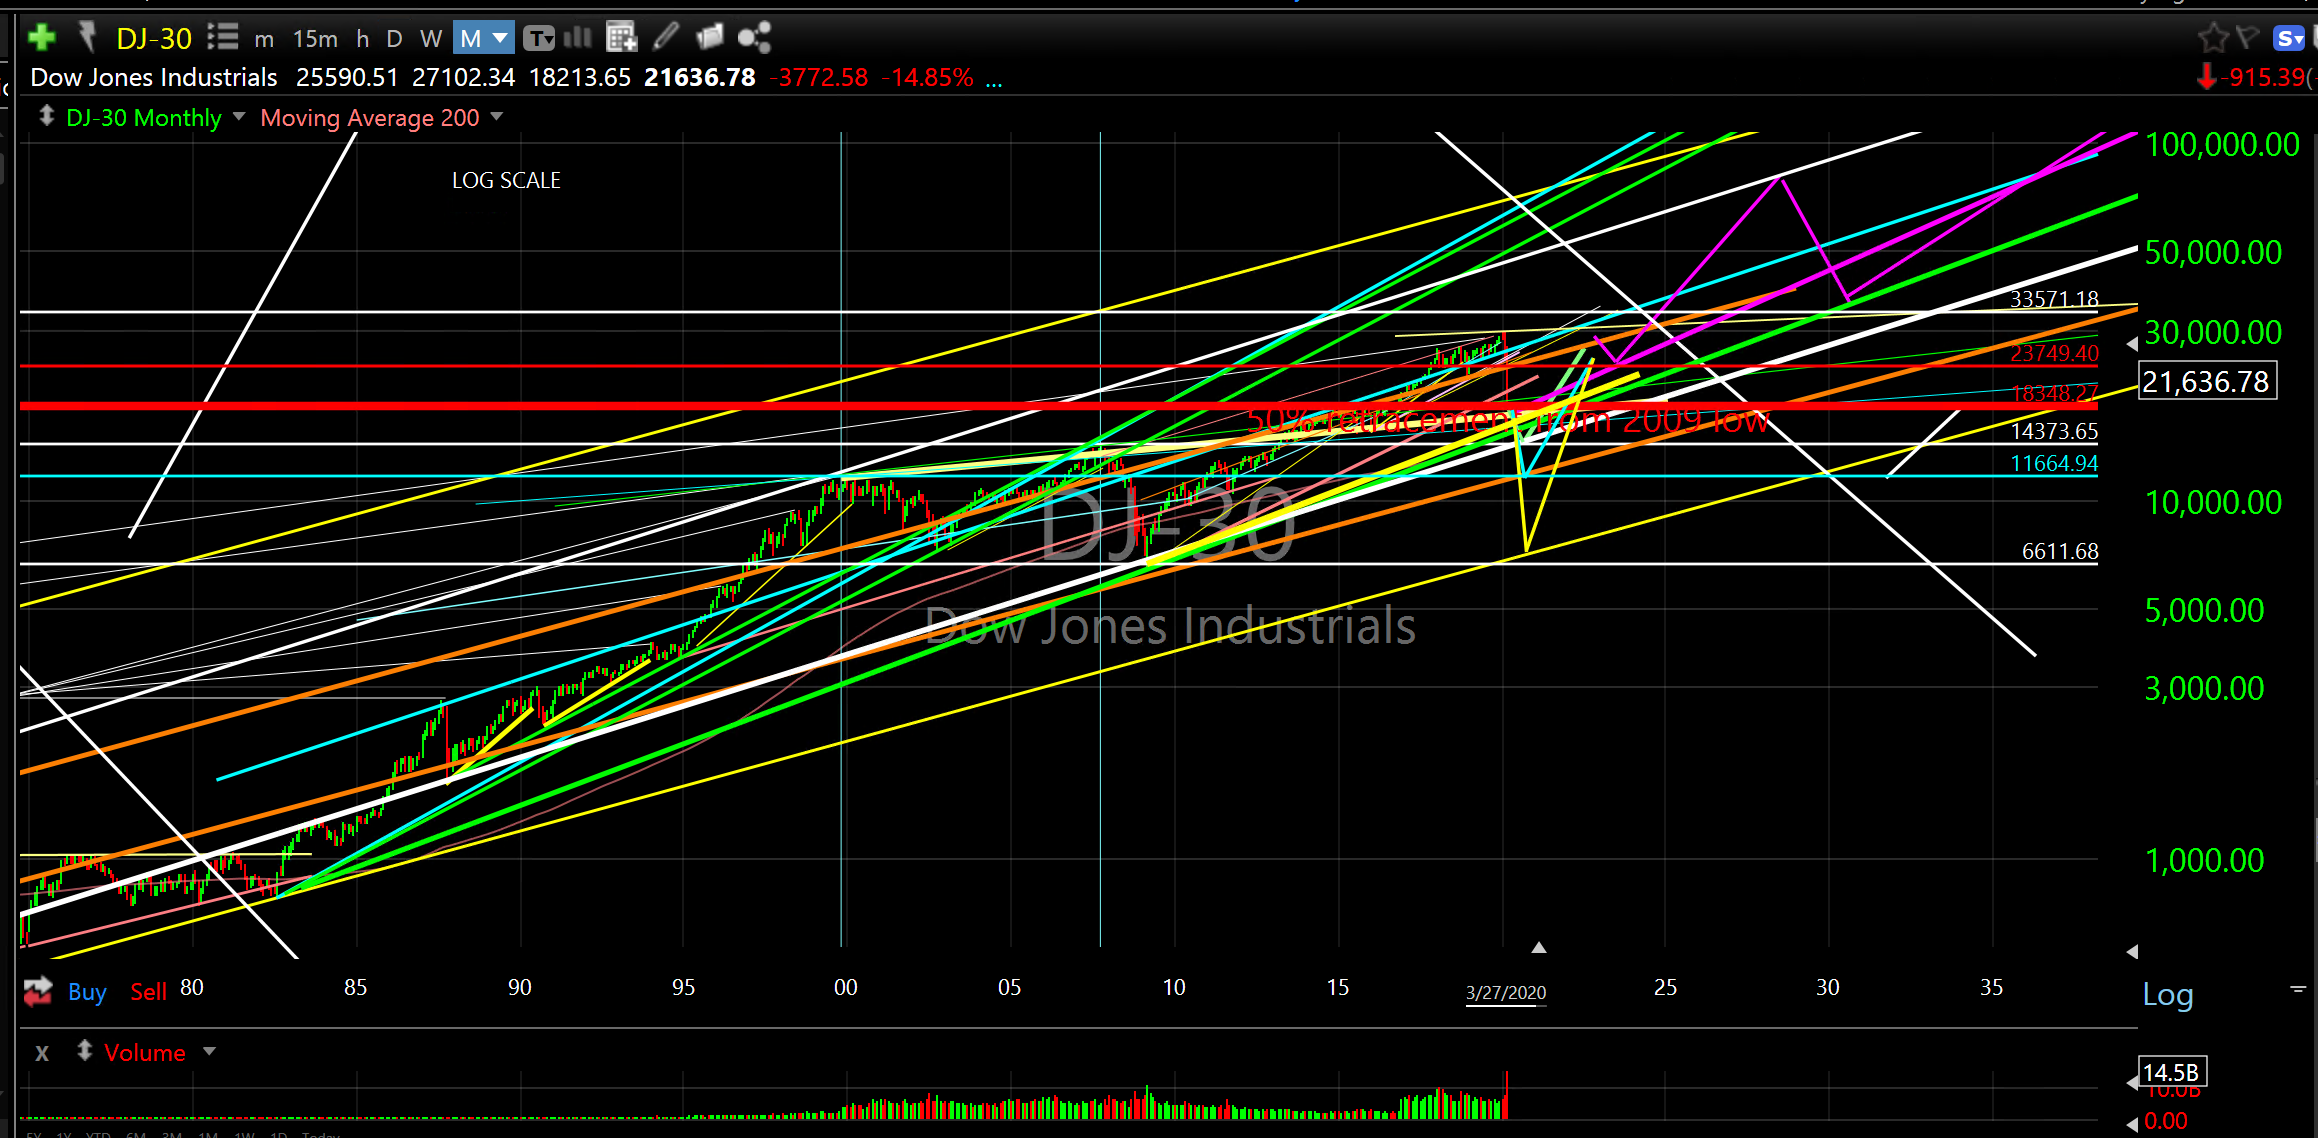Click the lightning bolt quick-action icon

point(87,38)
